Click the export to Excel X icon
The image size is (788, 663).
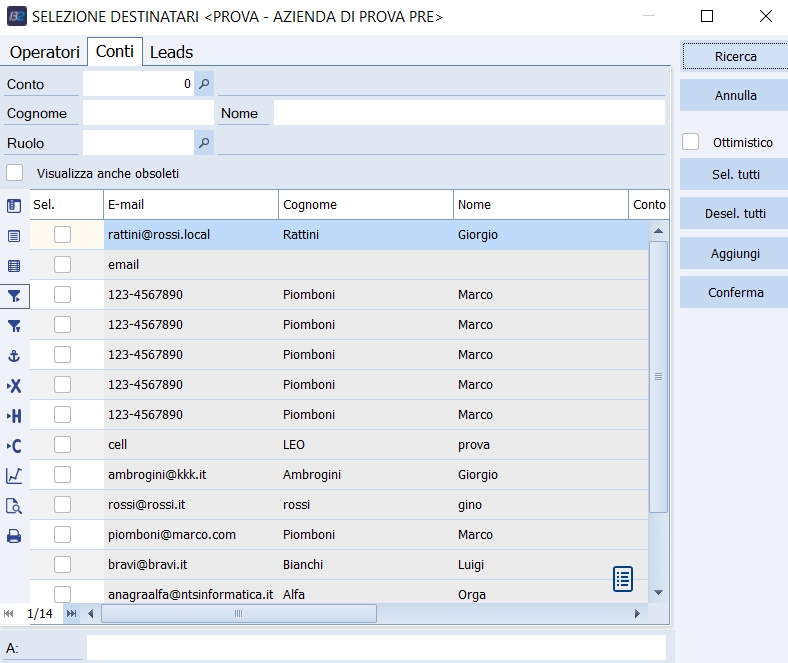(x=14, y=386)
